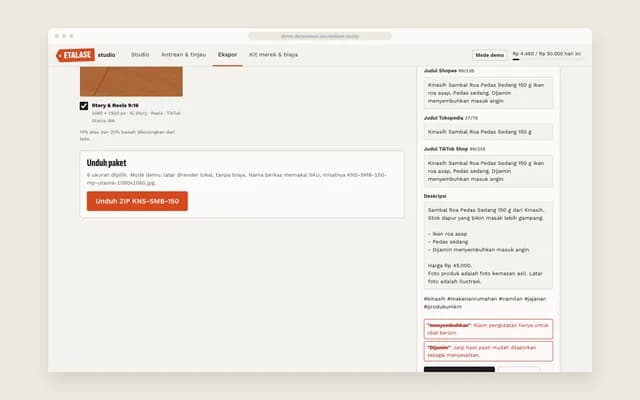Viewport: 640px width, 400px height.
Task: Switch to the Antrean & tinjau tab
Action: [x=183, y=55]
